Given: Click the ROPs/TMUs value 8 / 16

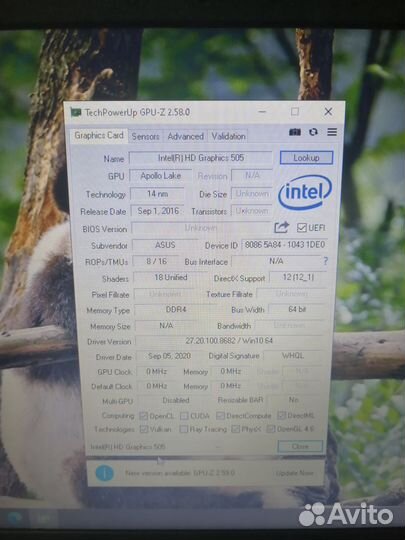Looking at the screenshot, I should tap(156, 261).
